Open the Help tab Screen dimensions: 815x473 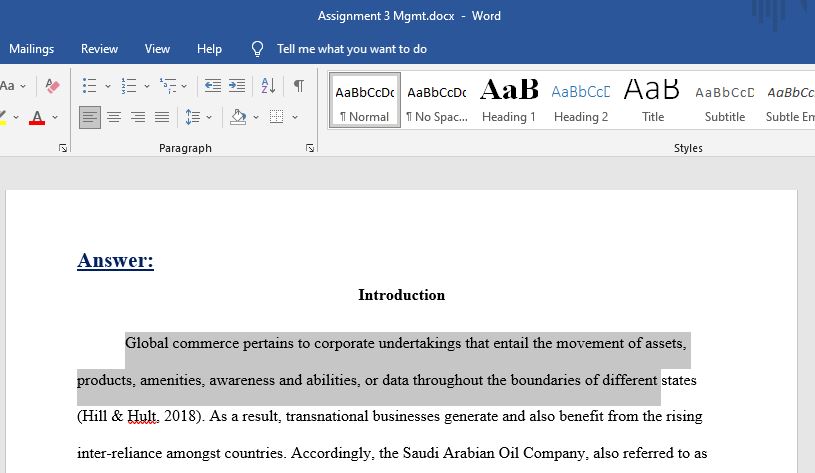pyautogui.click(x=209, y=49)
